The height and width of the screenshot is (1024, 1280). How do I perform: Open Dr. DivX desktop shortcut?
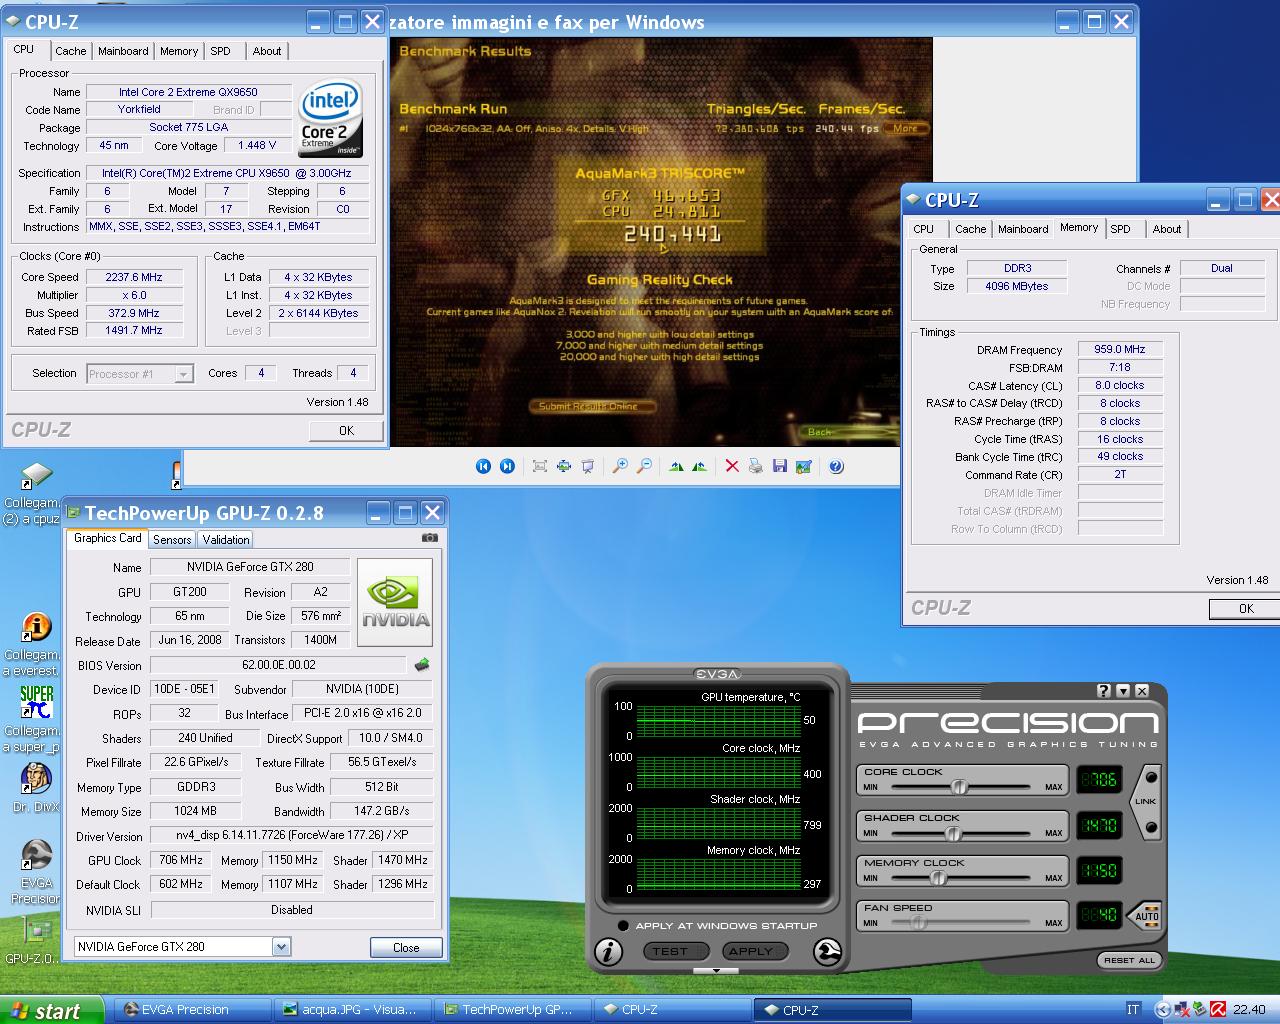pyautogui.click(x=36, y=786)
